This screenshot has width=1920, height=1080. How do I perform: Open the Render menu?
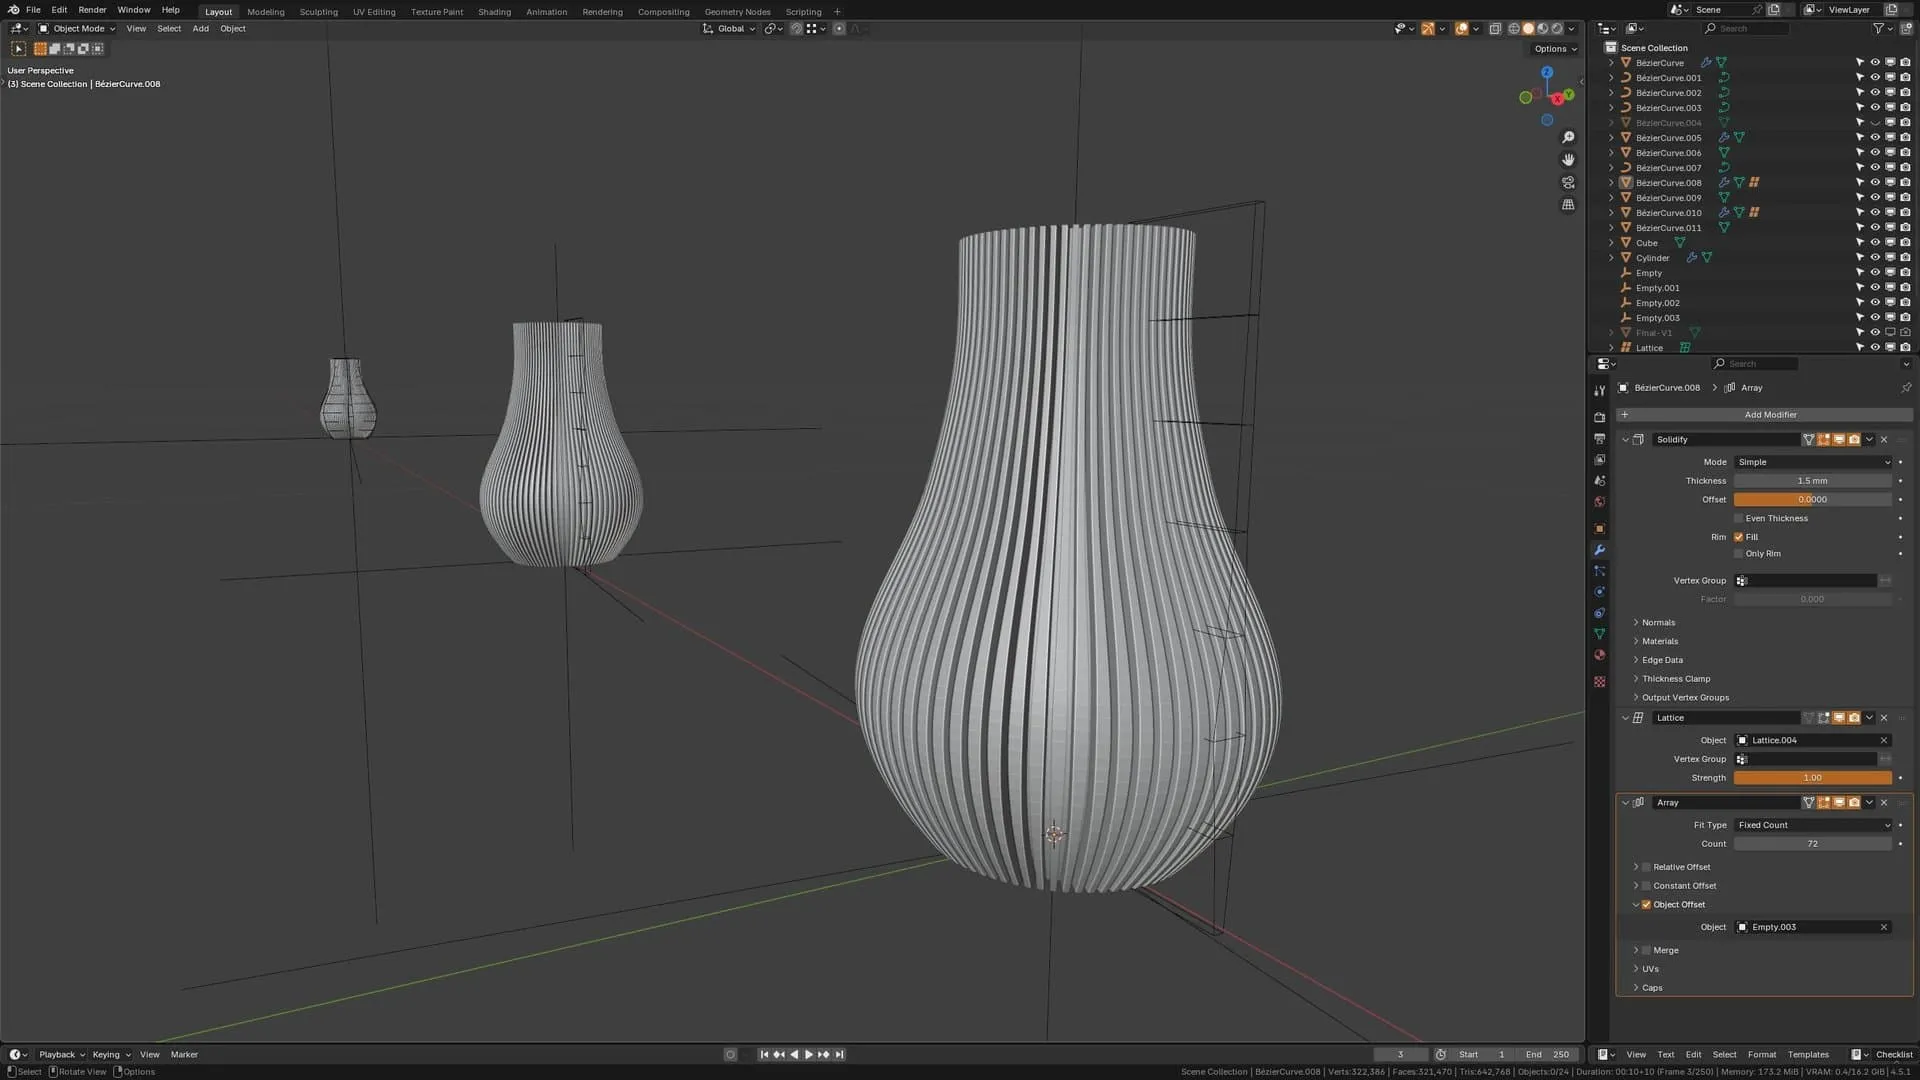[92, 10]
